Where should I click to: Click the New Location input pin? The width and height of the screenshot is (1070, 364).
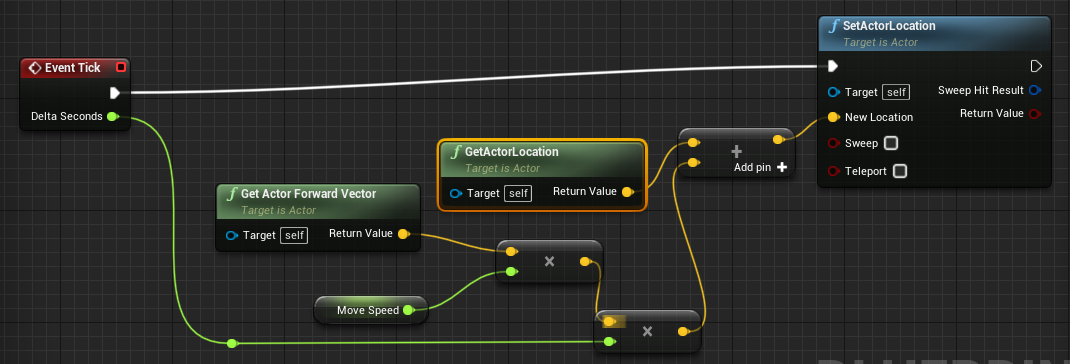pyautogui.click(x=833, y=117)
